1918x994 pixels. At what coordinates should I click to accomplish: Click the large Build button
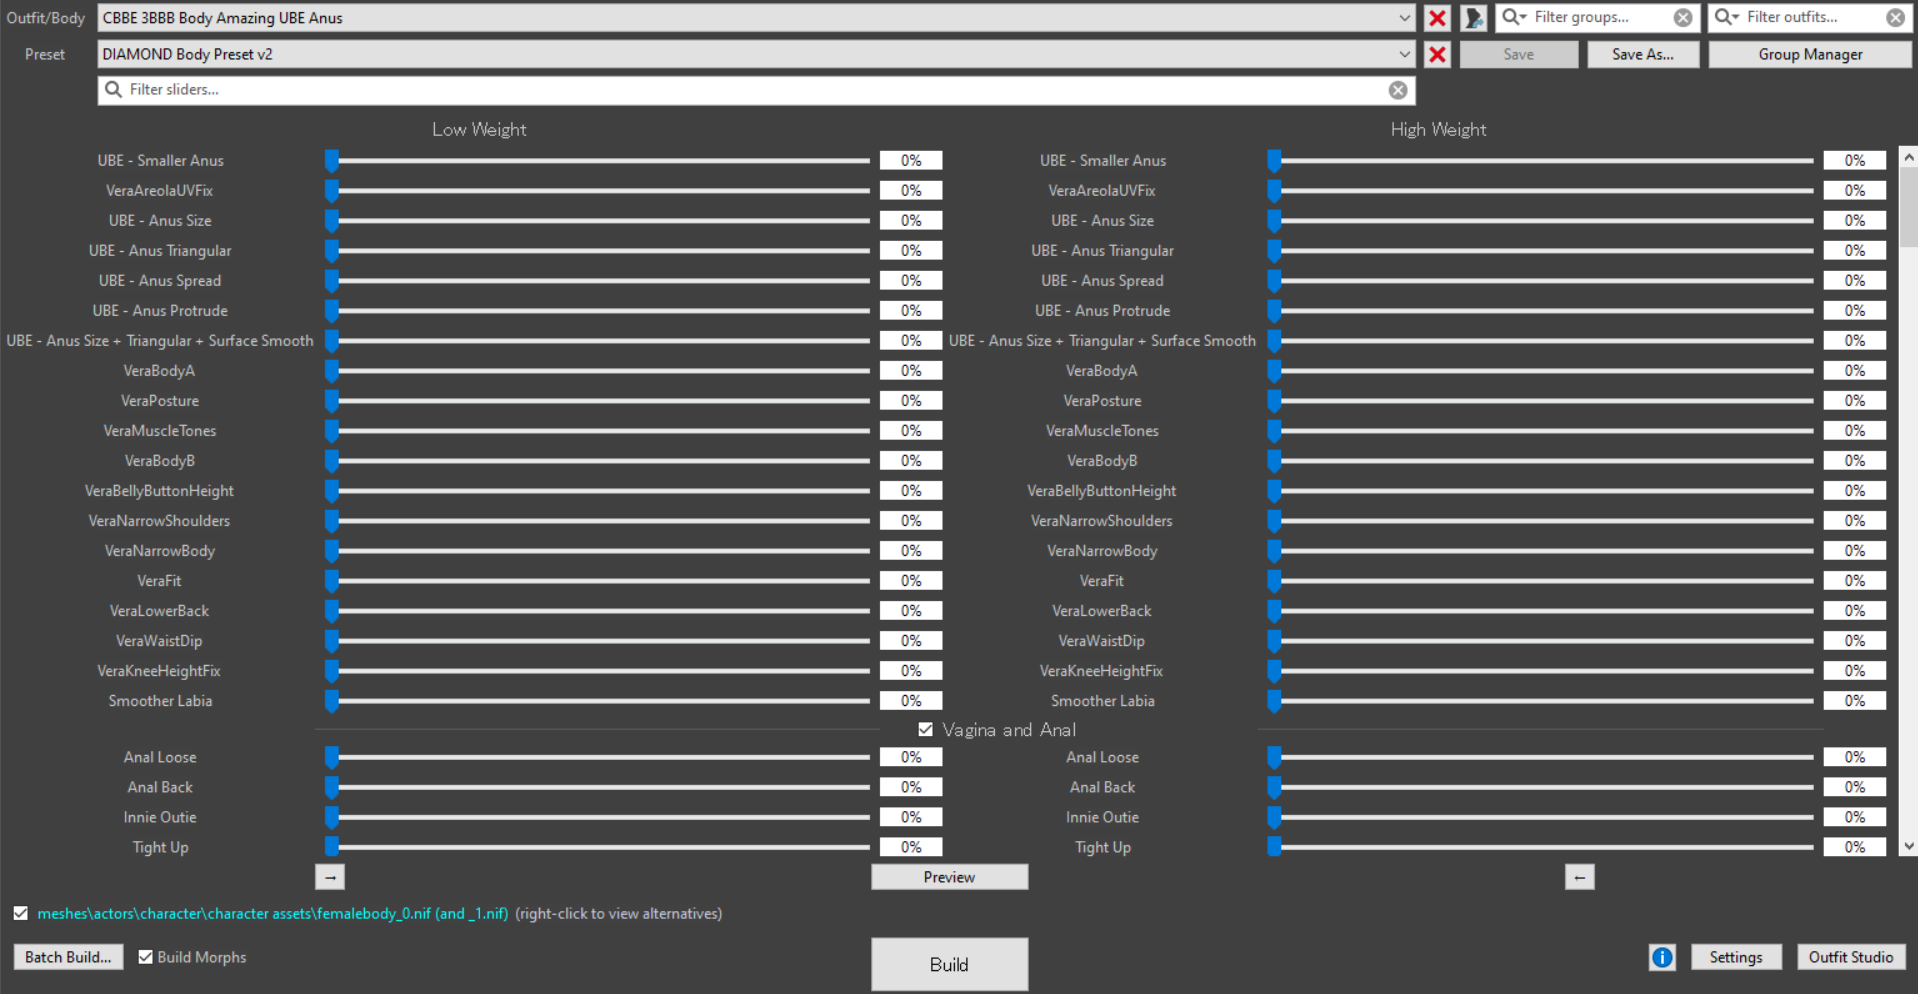pos(949,964)
